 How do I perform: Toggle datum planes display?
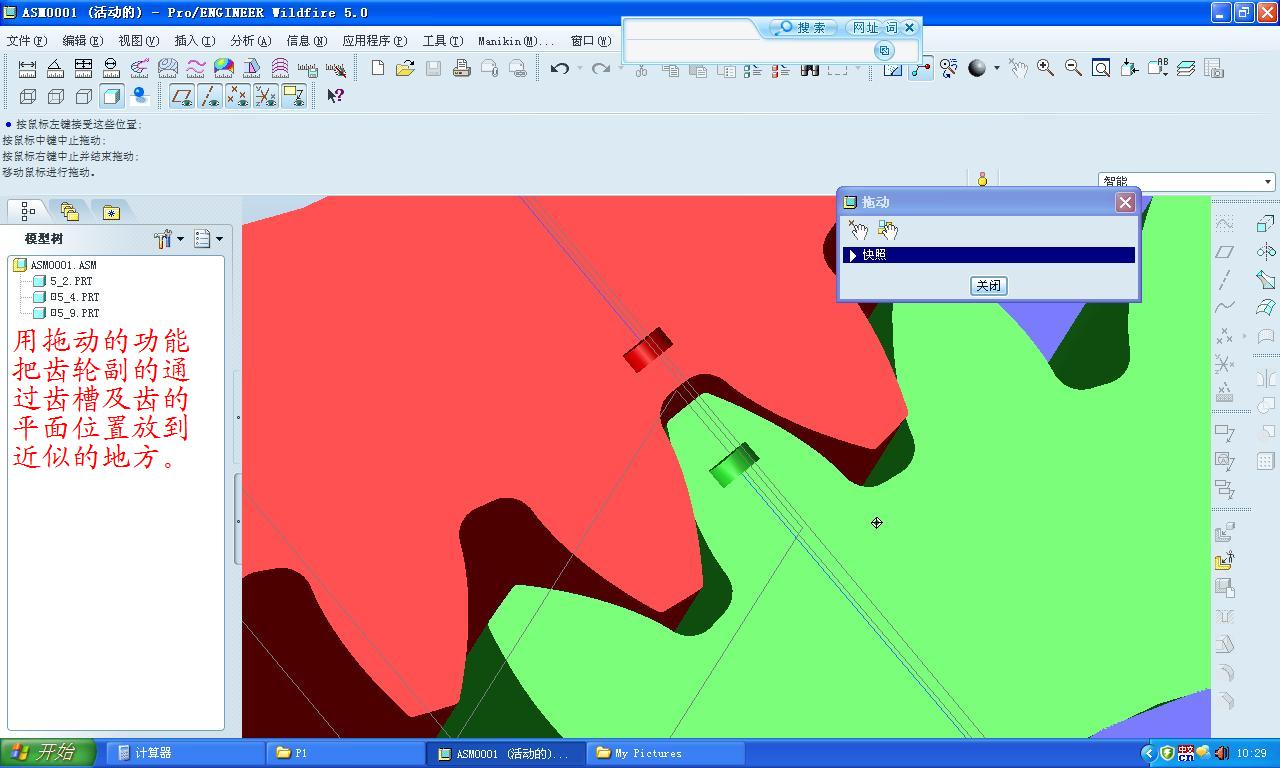click(x=181, y=96)
